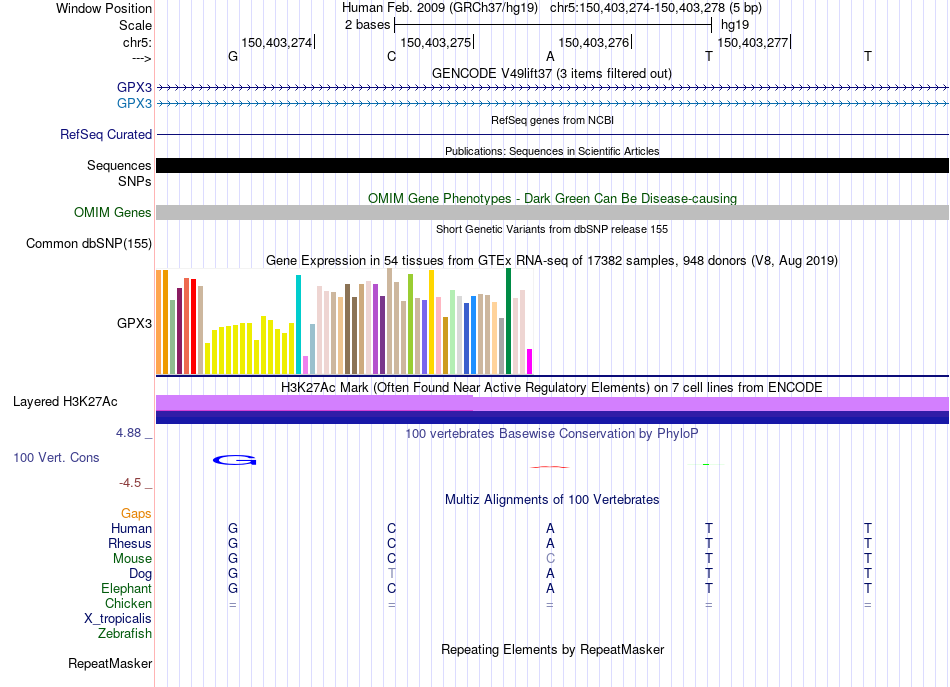Open the light blue GPX3 GENCODE label
The height and width of the screenshot is (687, 950).
(x=135, y=103)
